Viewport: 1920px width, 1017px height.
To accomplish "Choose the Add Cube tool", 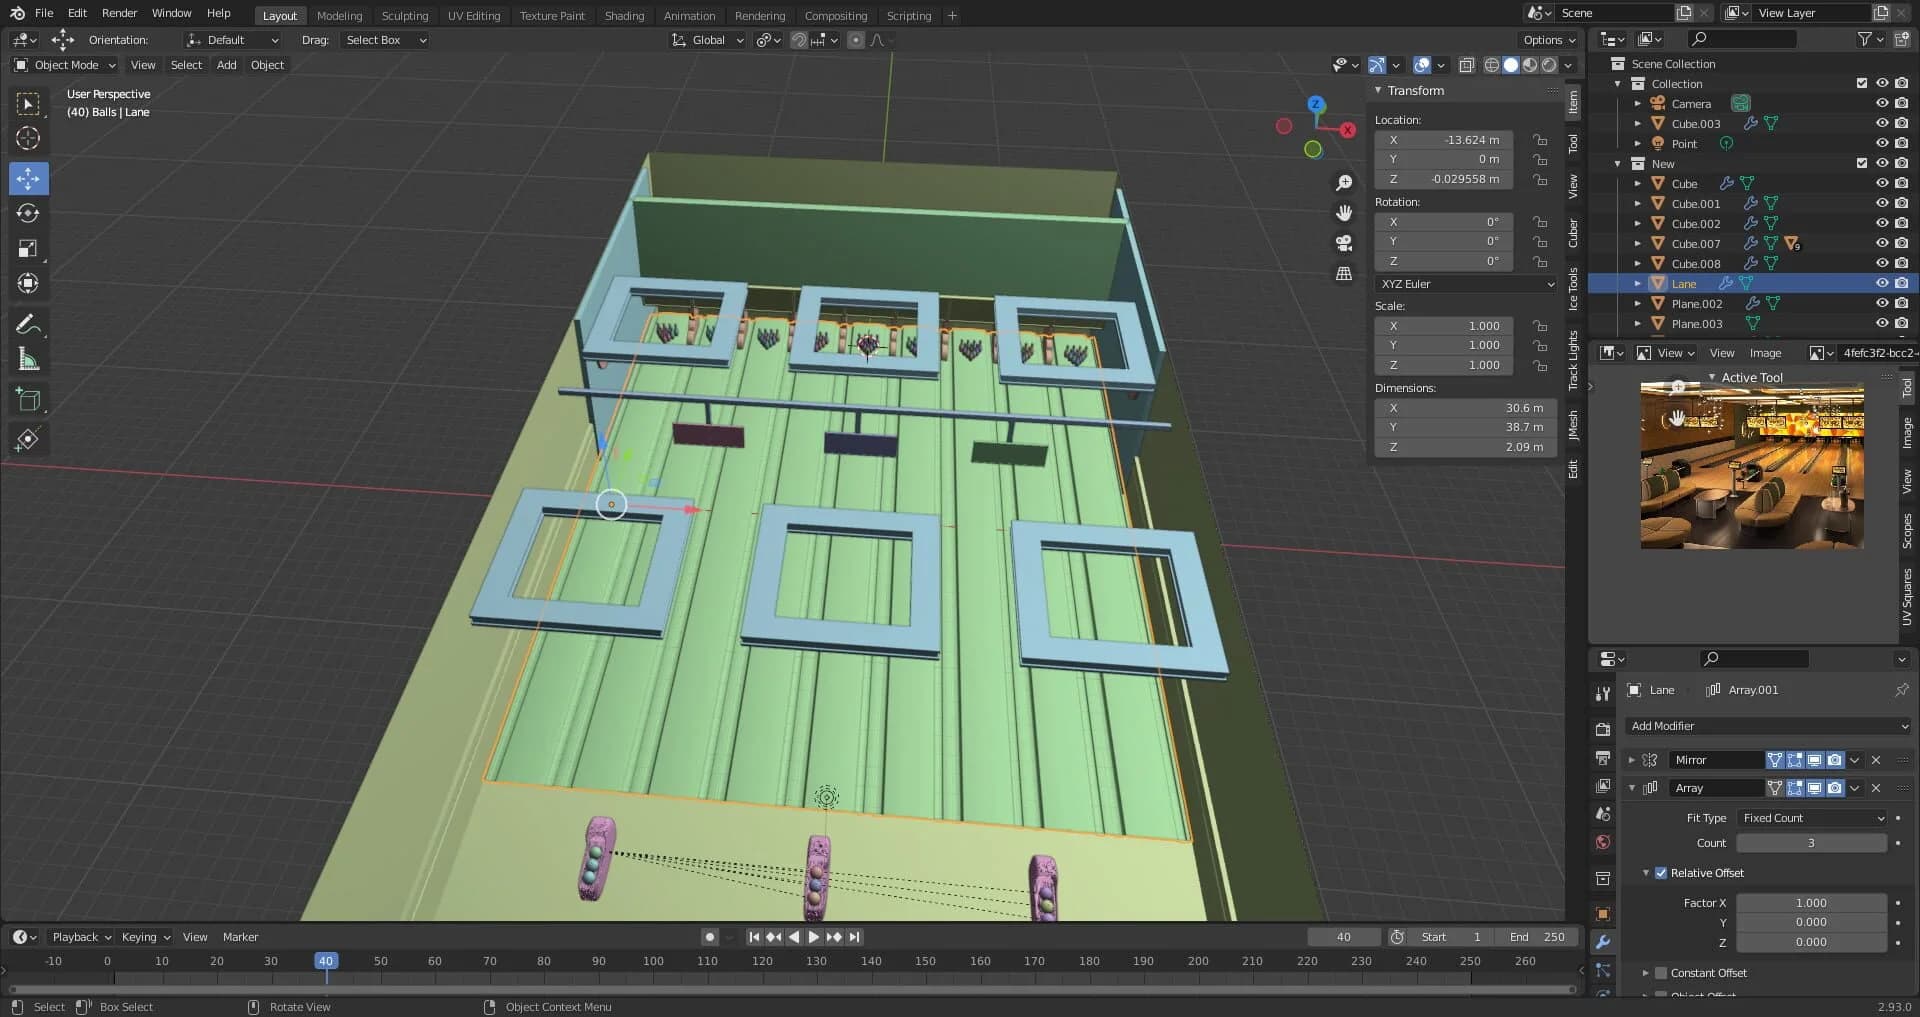I will click(x=28, y=401).
